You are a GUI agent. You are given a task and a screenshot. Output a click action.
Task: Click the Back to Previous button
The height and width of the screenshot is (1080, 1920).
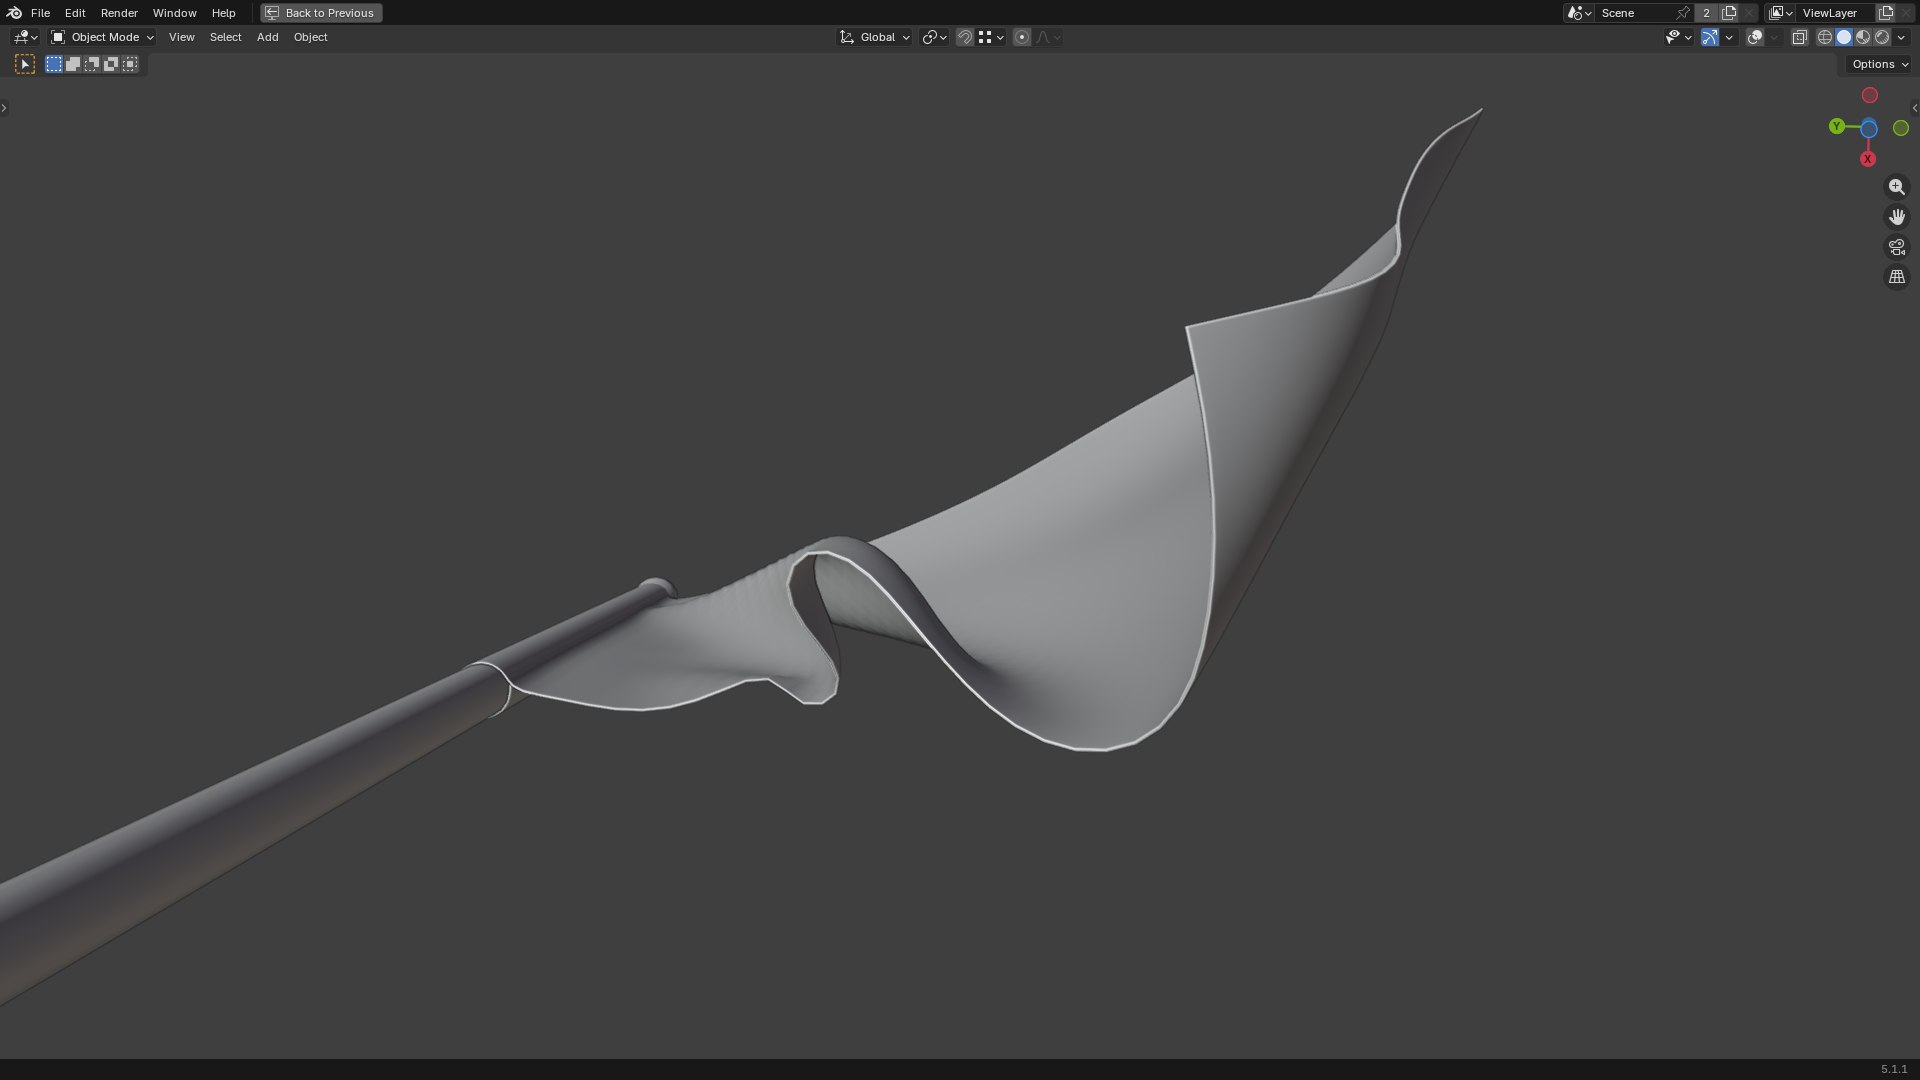321,13
